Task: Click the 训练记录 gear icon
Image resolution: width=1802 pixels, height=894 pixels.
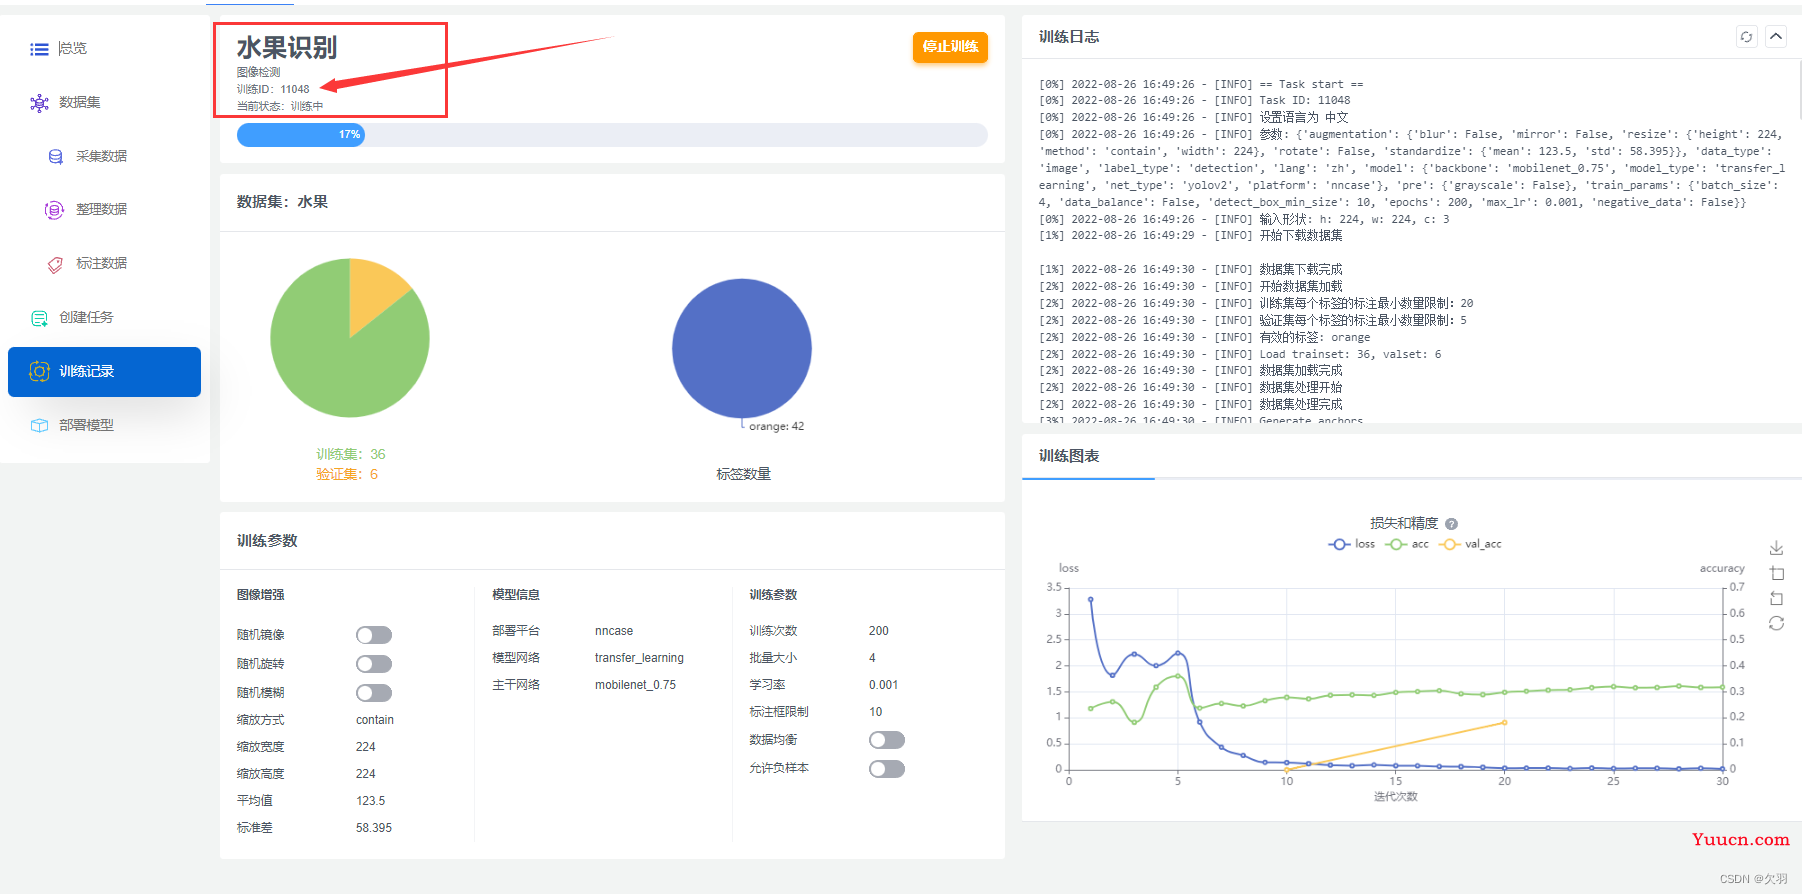Action: [39, 371]
